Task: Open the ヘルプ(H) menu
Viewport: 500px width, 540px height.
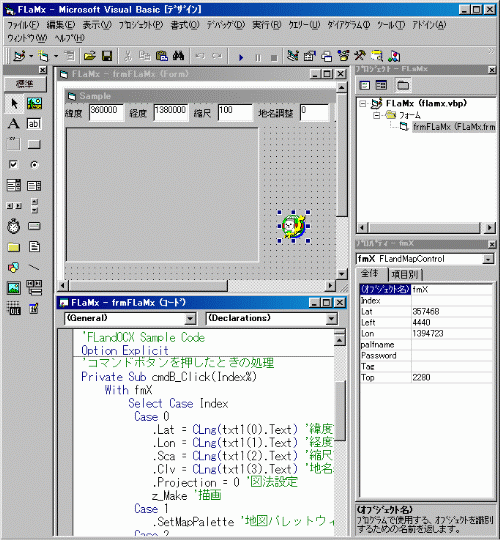Action: coord(70,38)
